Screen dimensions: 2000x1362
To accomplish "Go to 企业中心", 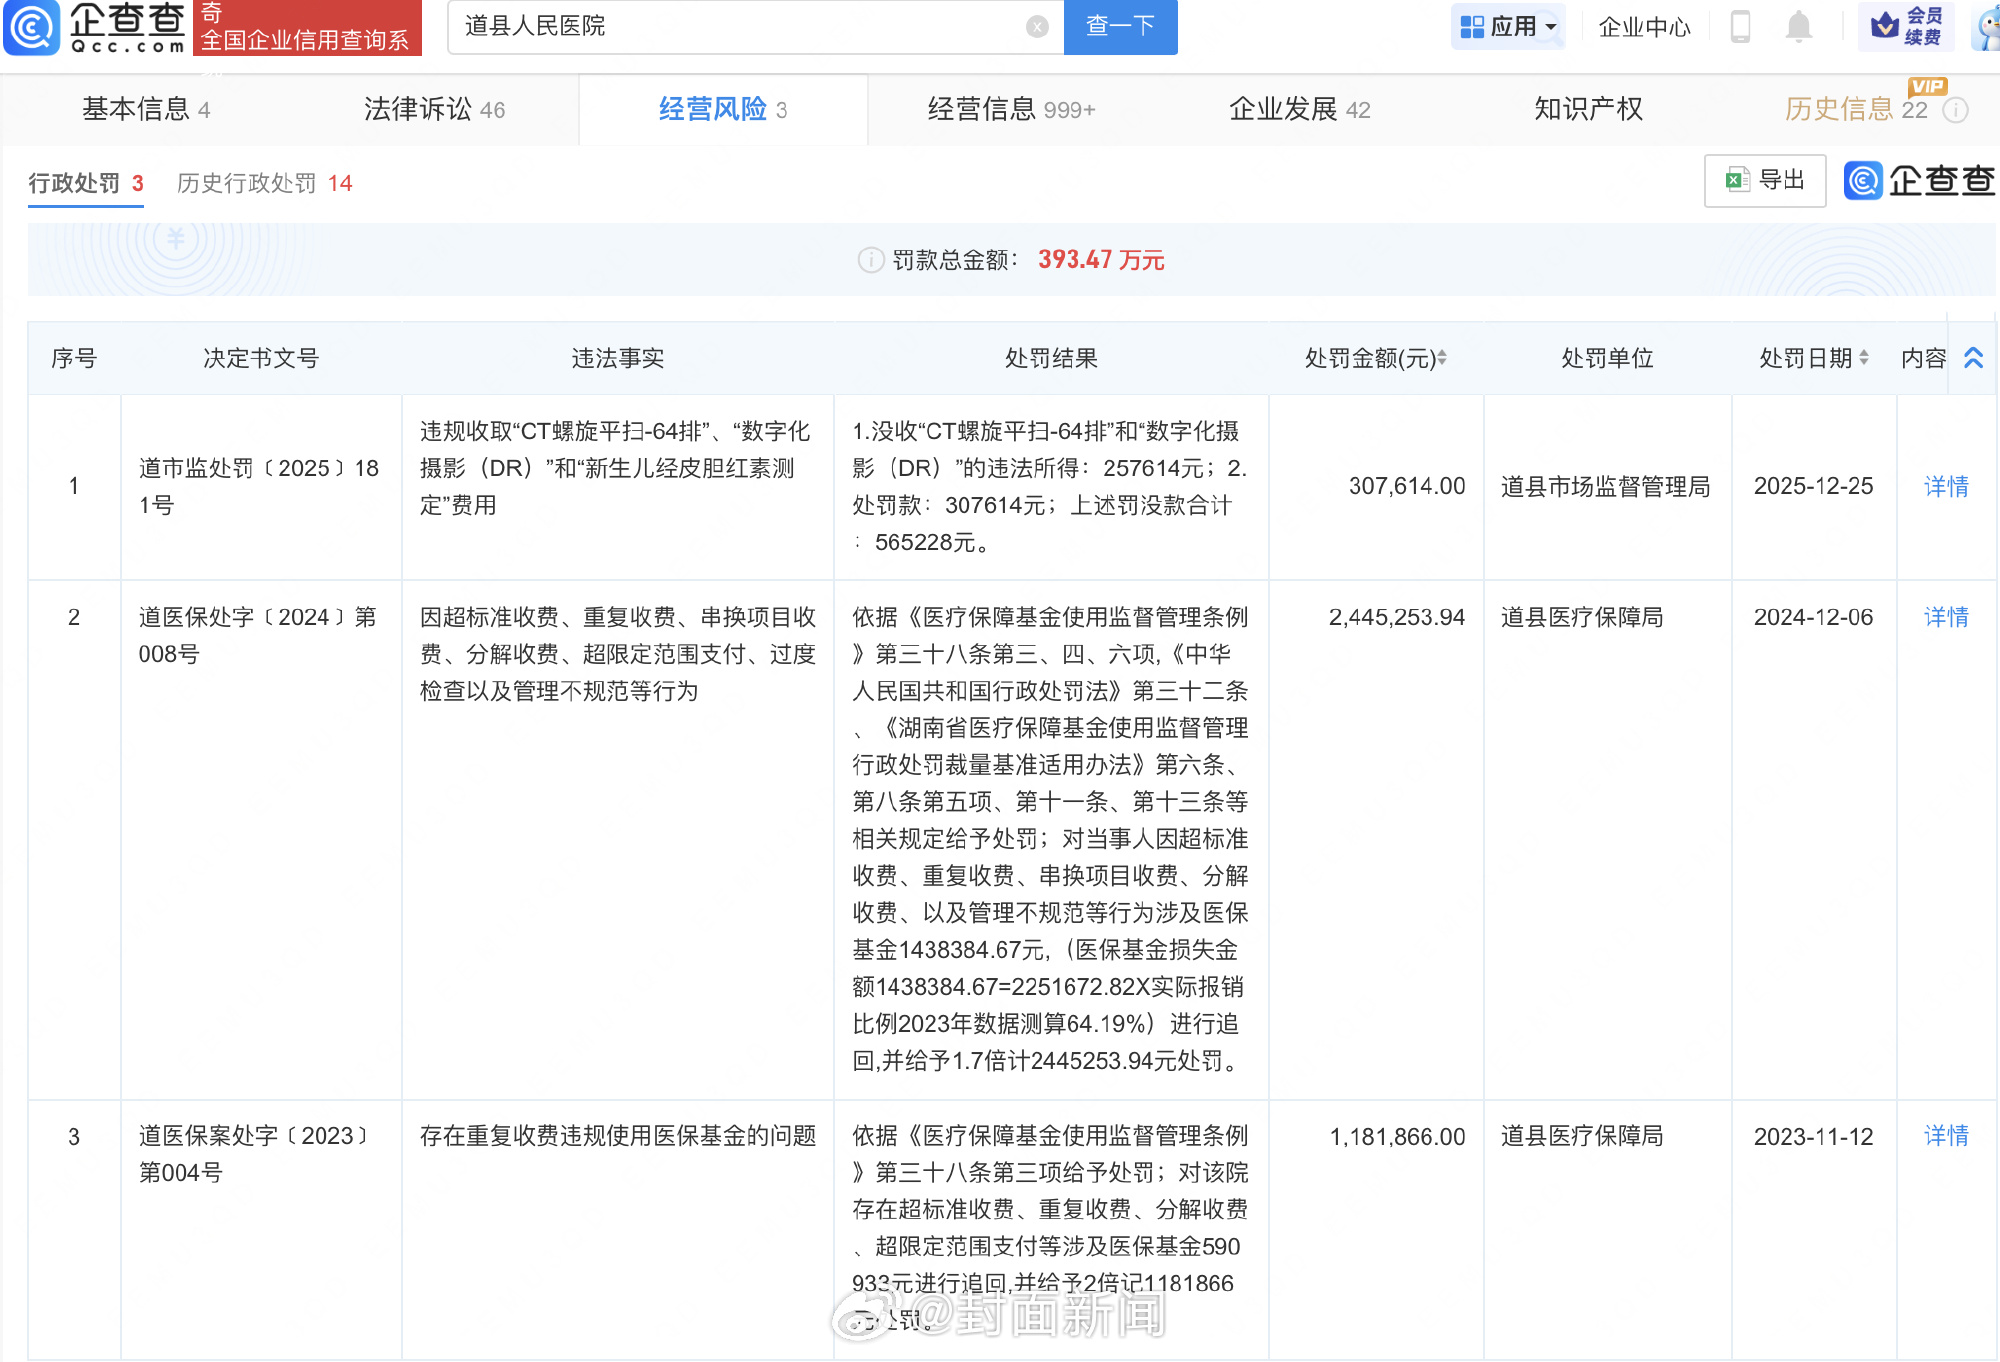I will coord(1644,27).
